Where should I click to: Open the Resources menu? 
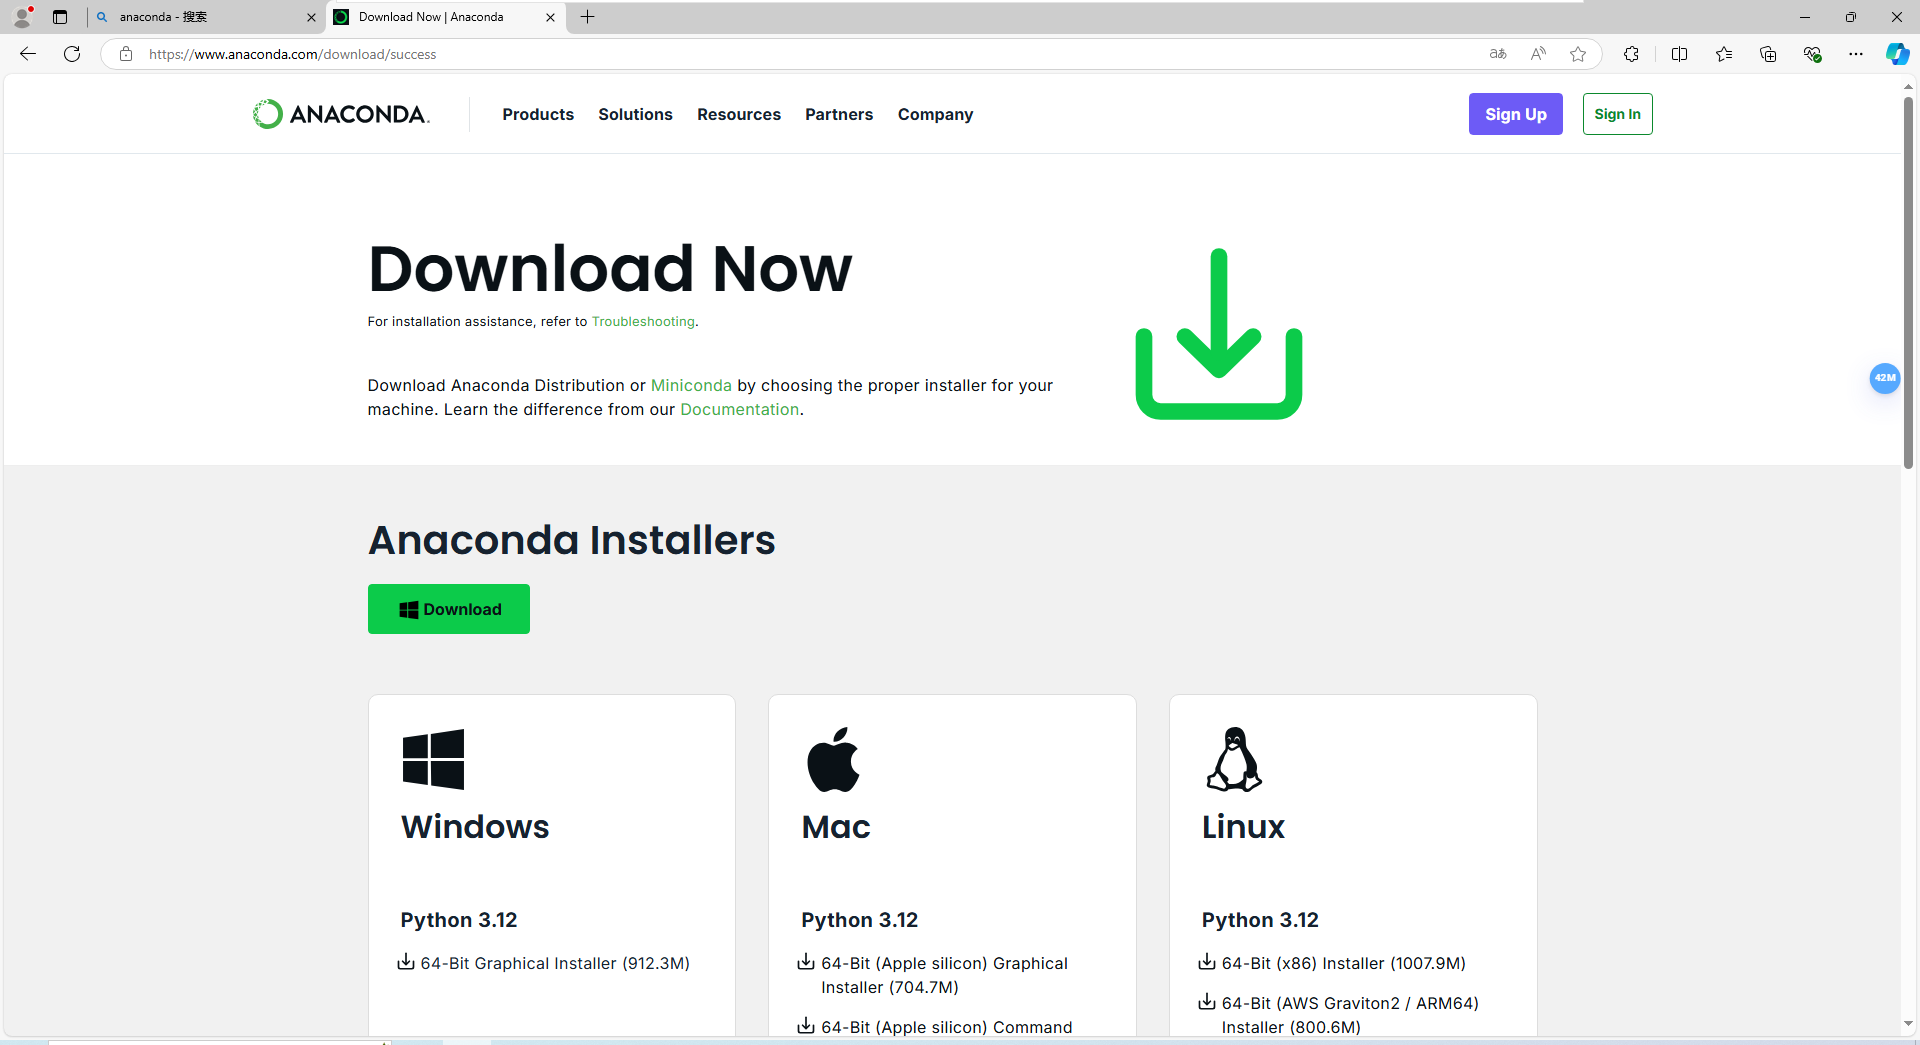(739, 115)
